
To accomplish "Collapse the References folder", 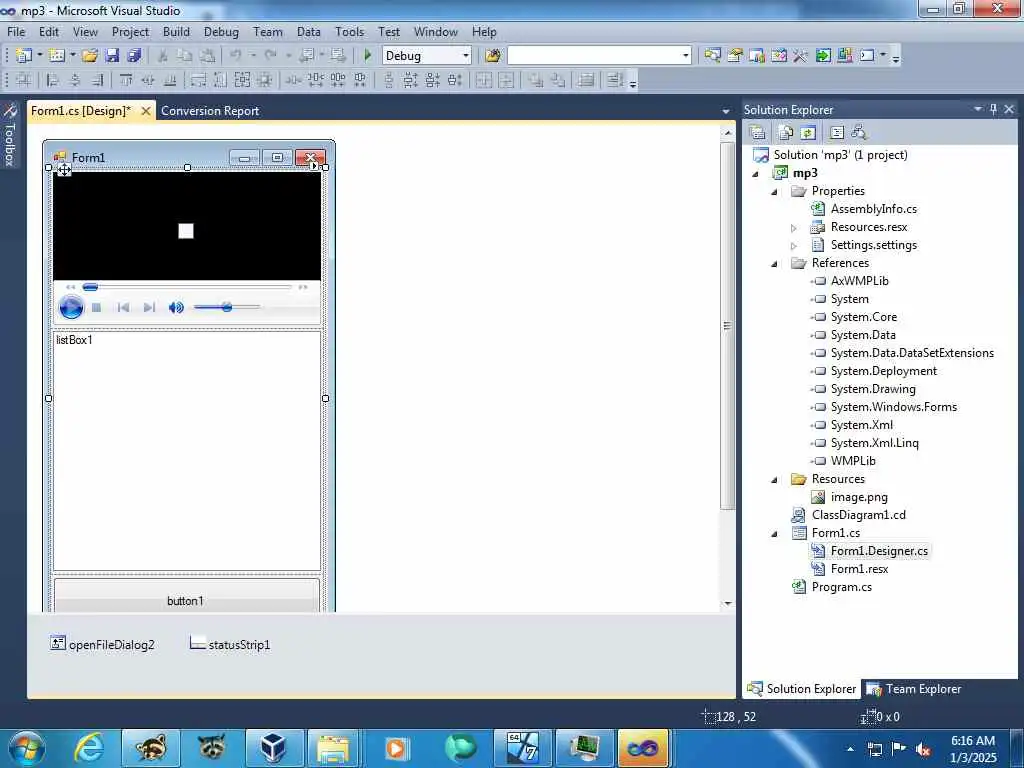I will click(775, 264).
